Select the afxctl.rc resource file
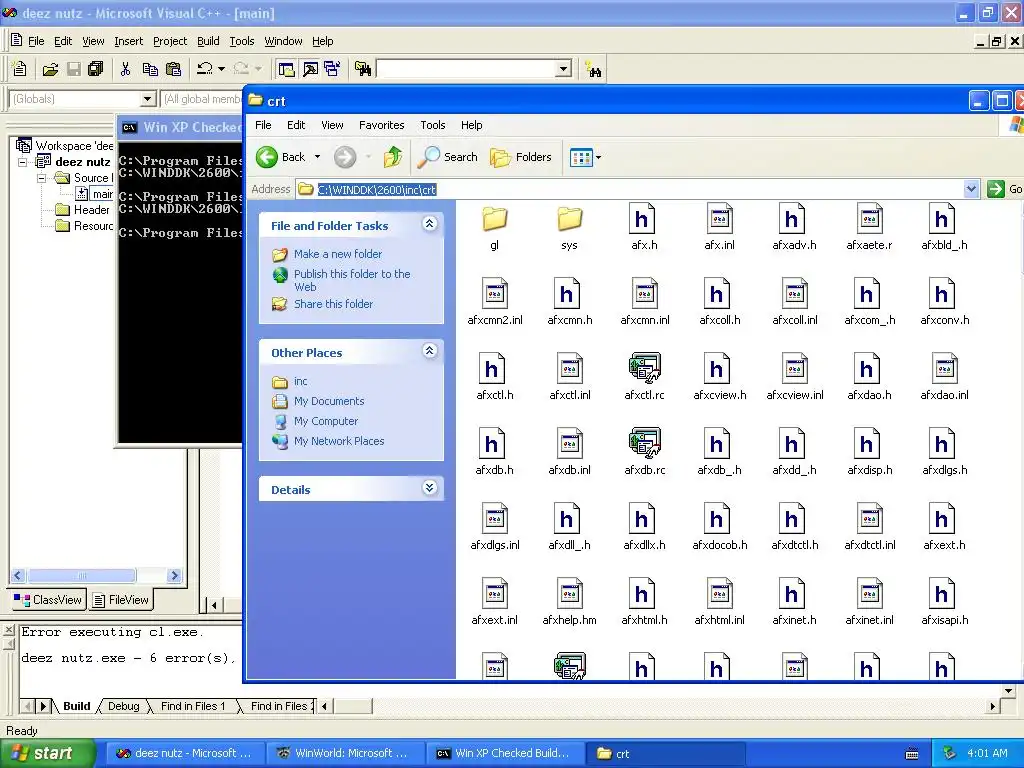Viewport: 1024px width, 768px height. tap(644, 377)
